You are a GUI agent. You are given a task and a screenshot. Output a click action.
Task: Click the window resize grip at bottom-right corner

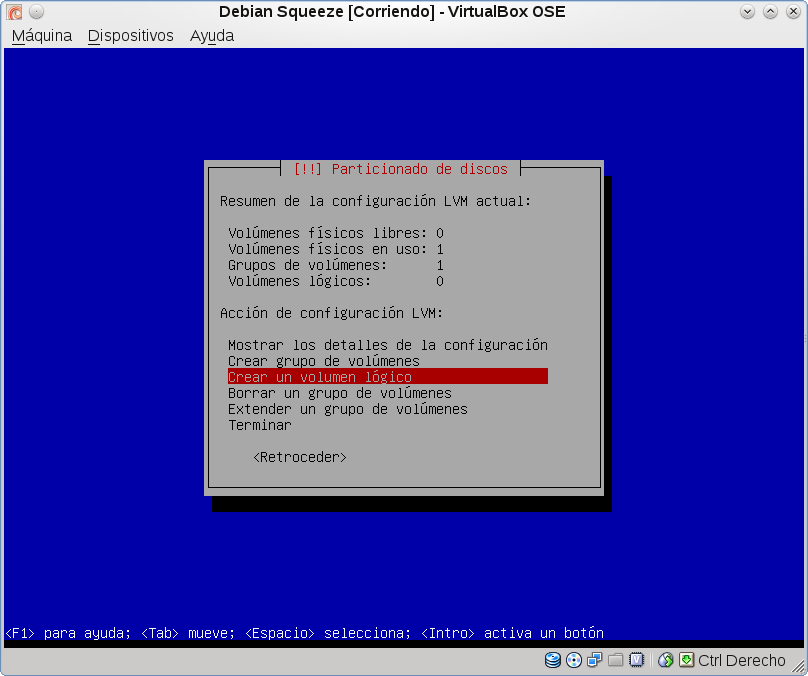pyautogui.click(x=799, y=668)
